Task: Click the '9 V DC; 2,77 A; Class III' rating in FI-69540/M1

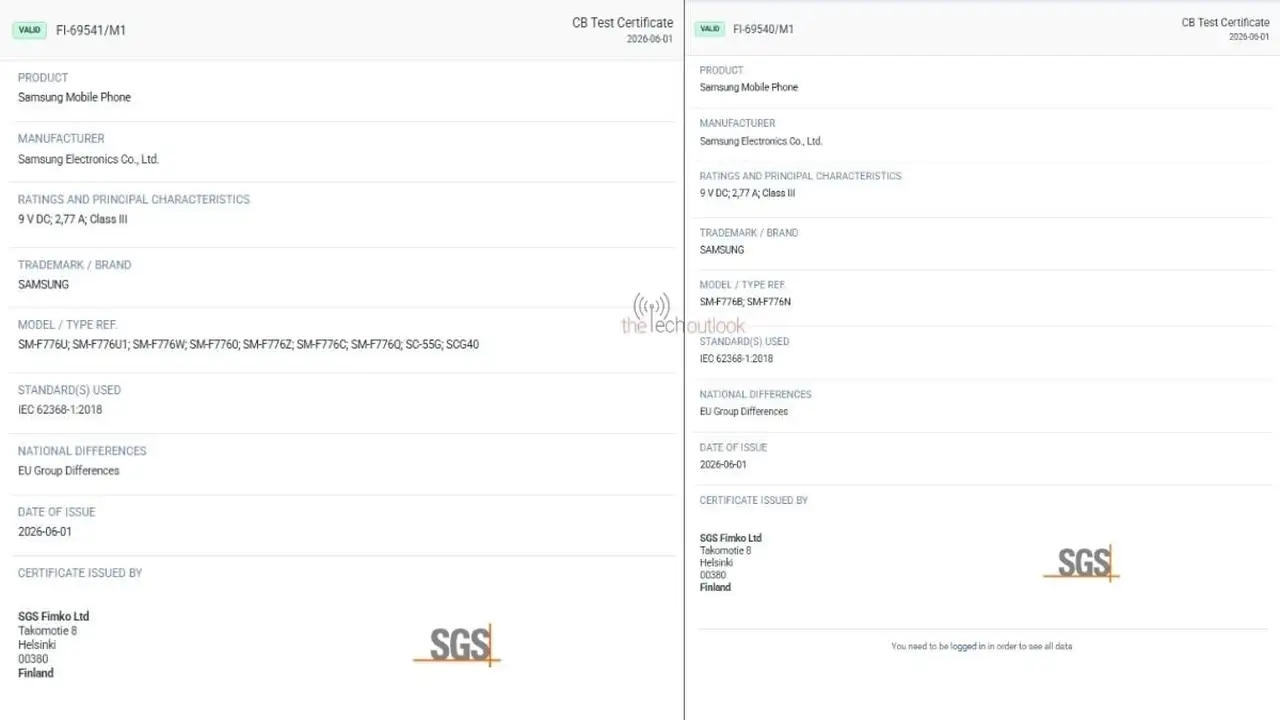Action: click(x=748, y=193)
